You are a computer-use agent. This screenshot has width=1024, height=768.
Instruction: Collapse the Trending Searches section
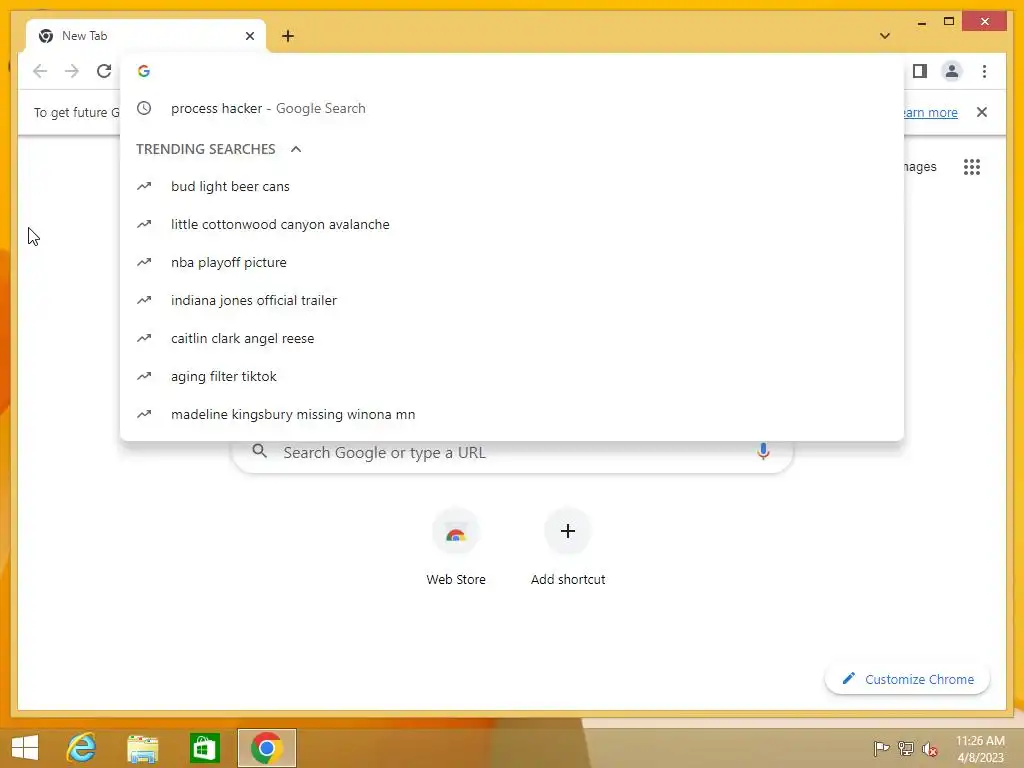pyautogui.click(x=296, y=149)
